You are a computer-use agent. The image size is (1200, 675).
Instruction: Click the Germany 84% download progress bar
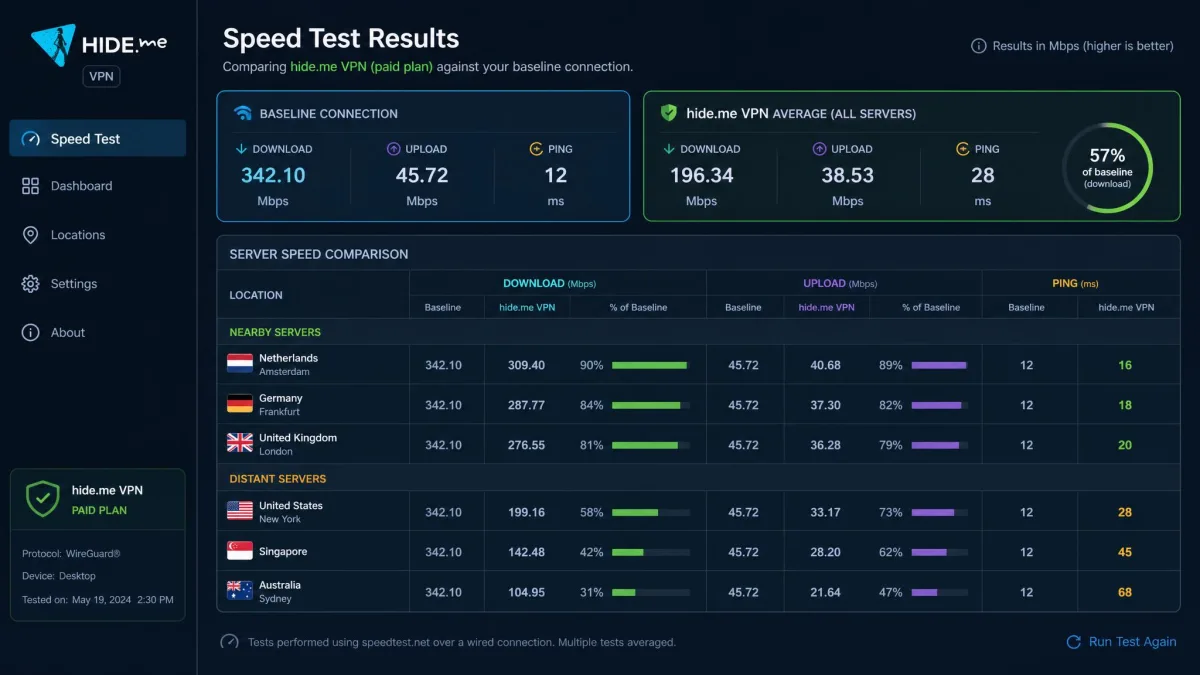651,405
